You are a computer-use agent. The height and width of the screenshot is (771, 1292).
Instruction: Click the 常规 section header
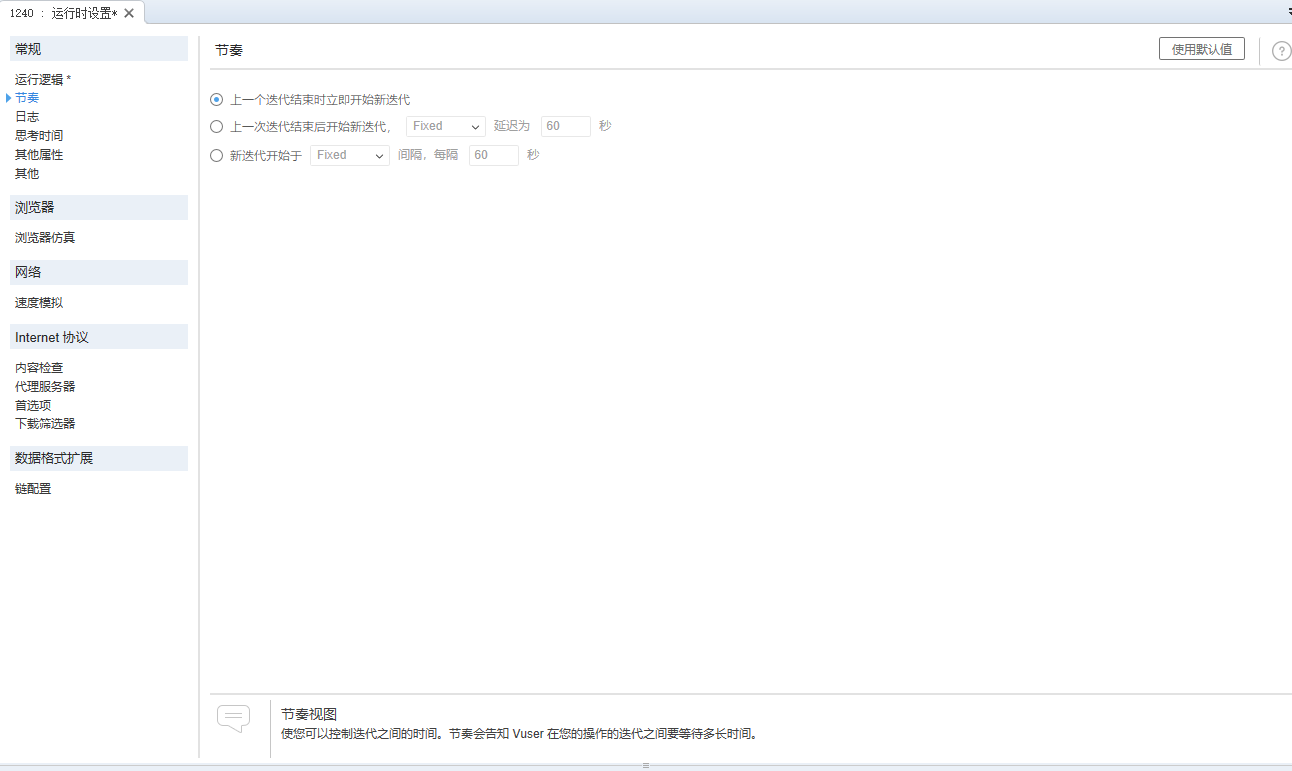[x=99, y=49]
